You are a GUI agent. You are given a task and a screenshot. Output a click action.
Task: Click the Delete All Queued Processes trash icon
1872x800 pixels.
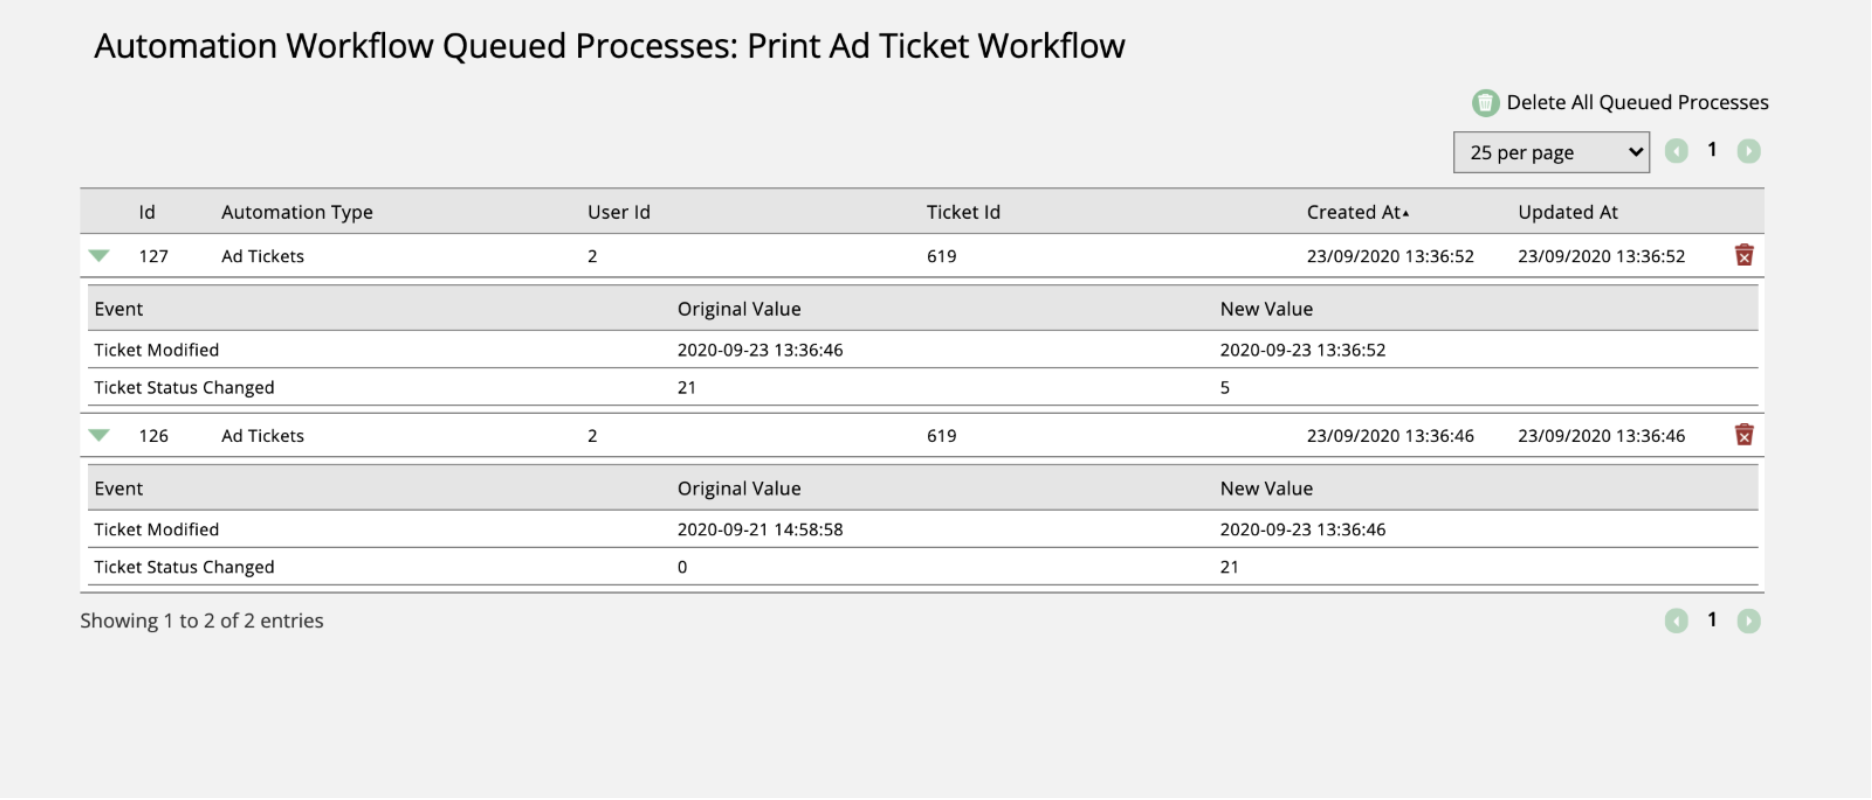point(1487,102)
